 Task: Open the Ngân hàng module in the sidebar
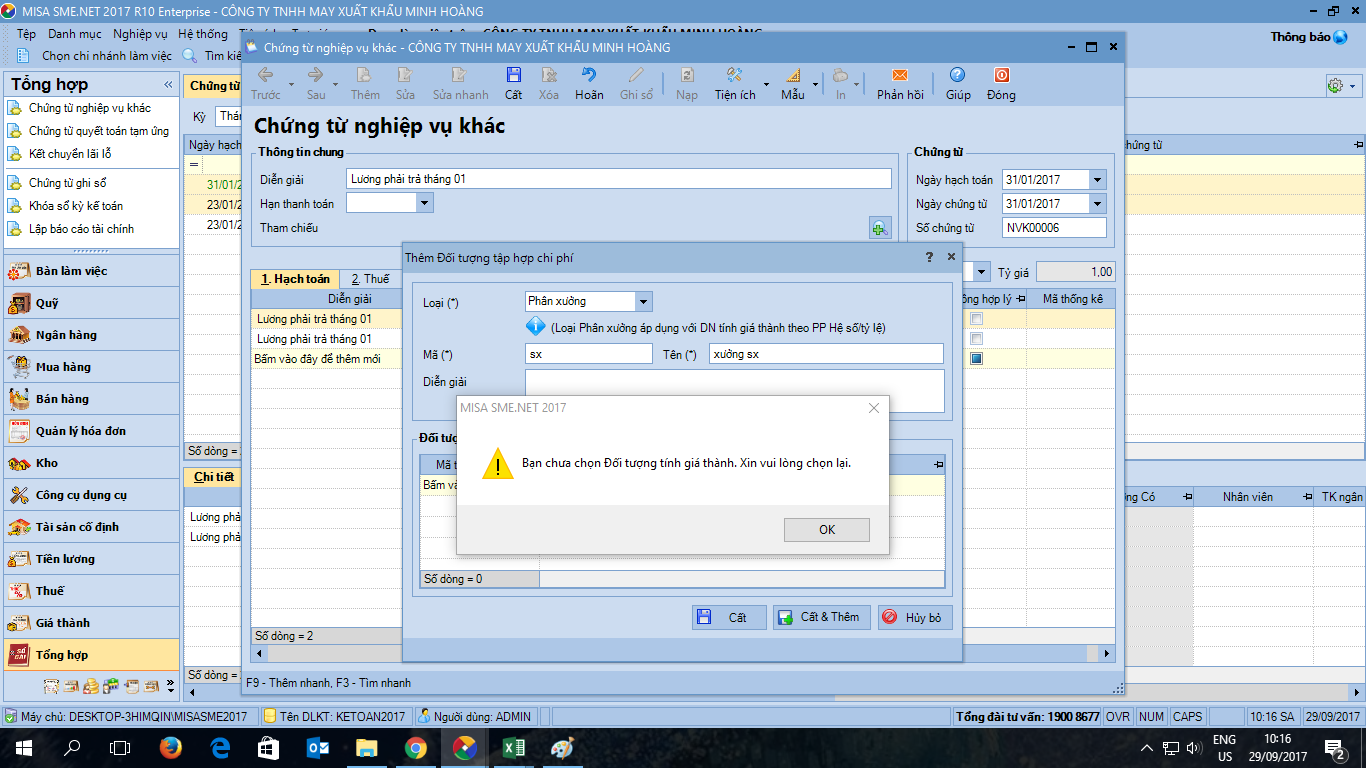[x=92, y=335]
